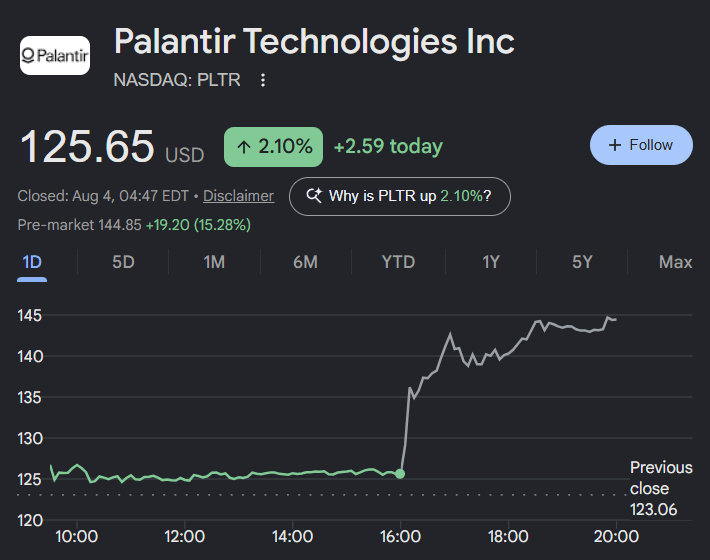
Task: Follow Palantir Technologies stock
Action: 641,145
